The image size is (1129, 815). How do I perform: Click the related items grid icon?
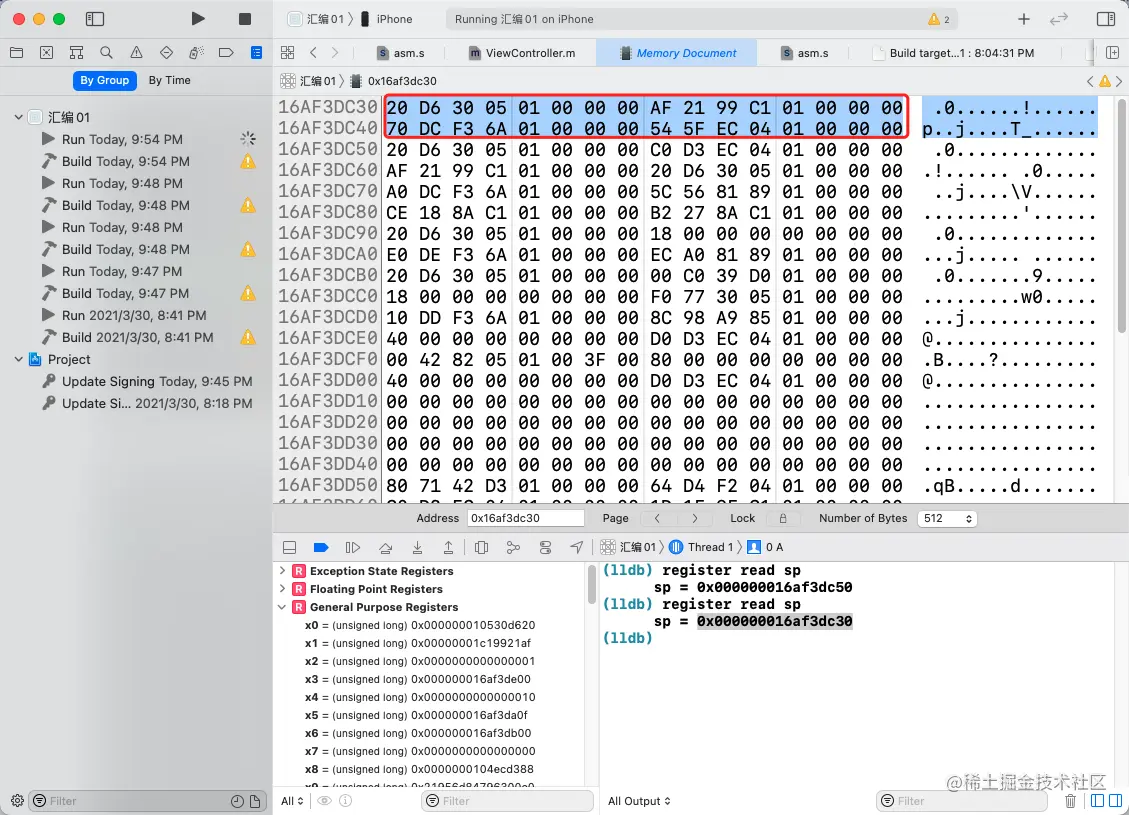pos(287,53)
